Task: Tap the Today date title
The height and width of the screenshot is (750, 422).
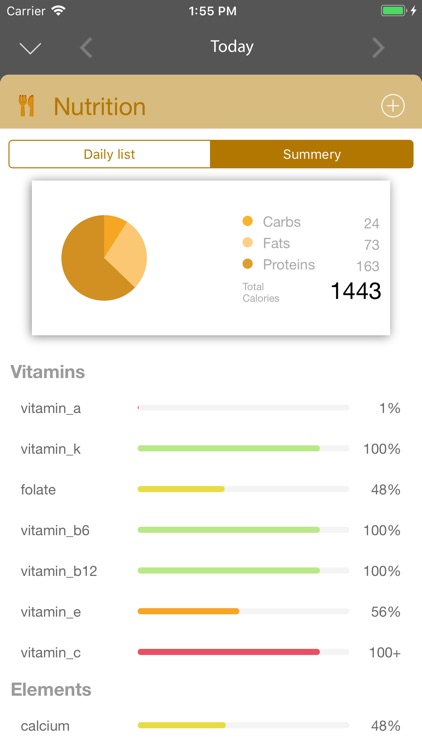Action: [232, 46]
